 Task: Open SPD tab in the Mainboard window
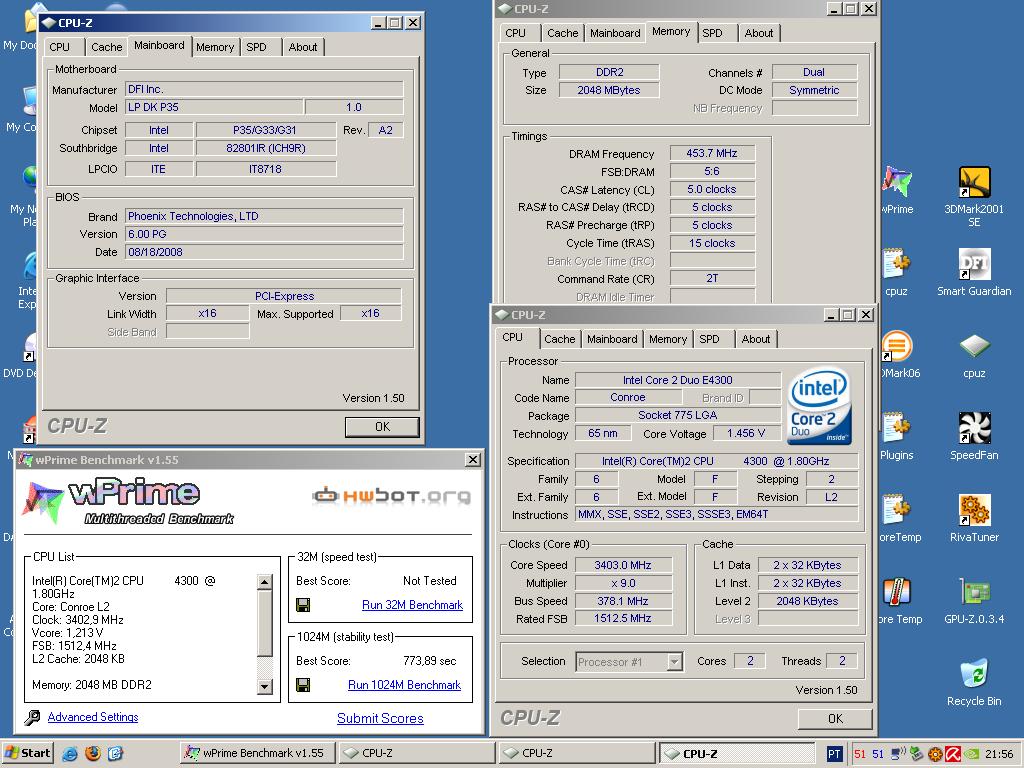point(256,47)
